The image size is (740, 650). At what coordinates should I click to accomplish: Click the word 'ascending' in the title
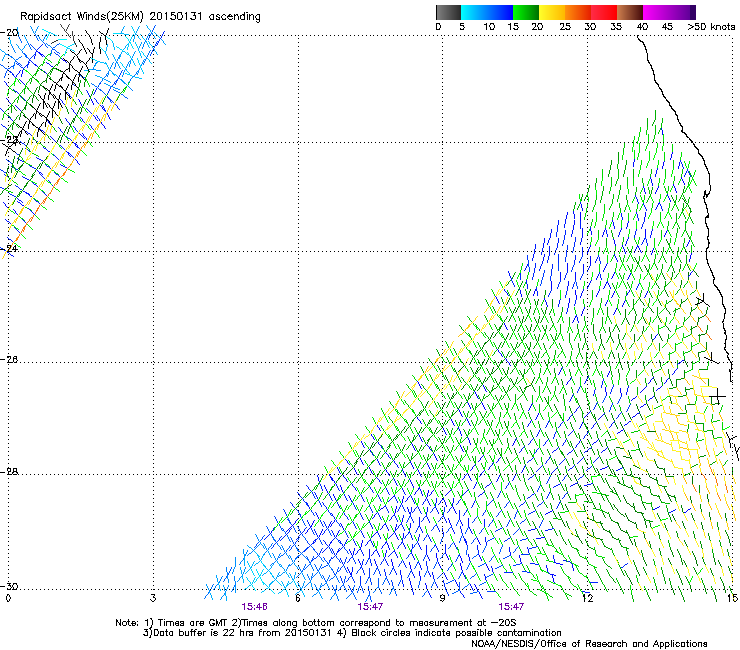pos(235,17)
